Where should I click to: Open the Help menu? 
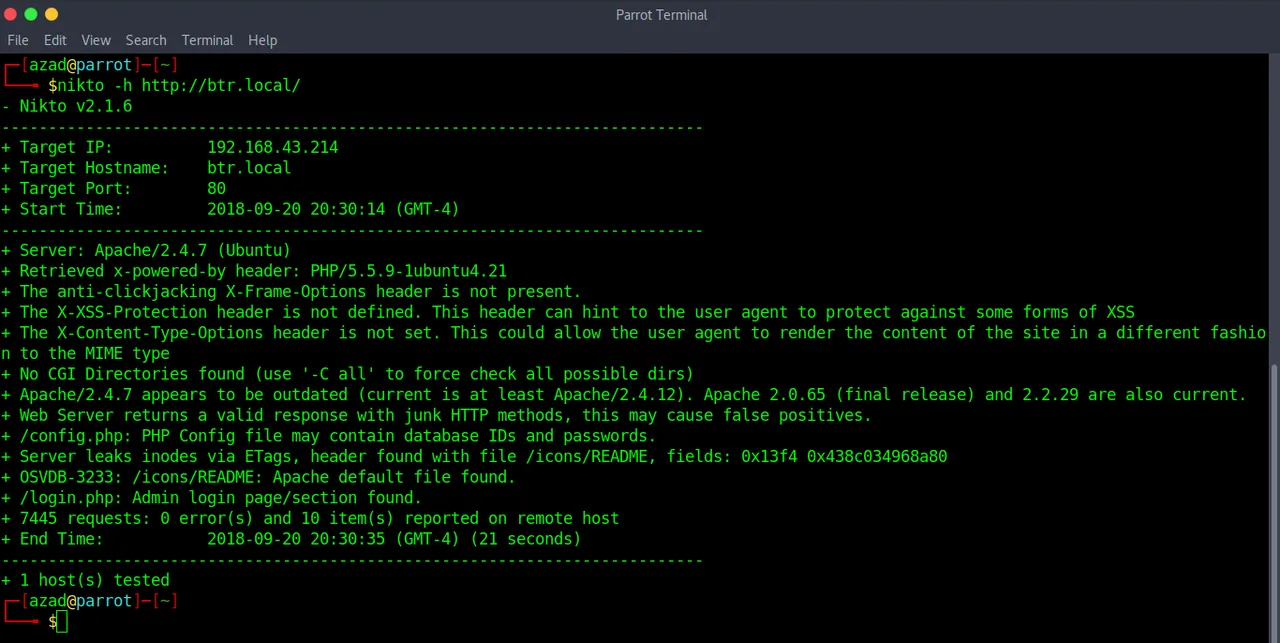[x=262, y=40]
